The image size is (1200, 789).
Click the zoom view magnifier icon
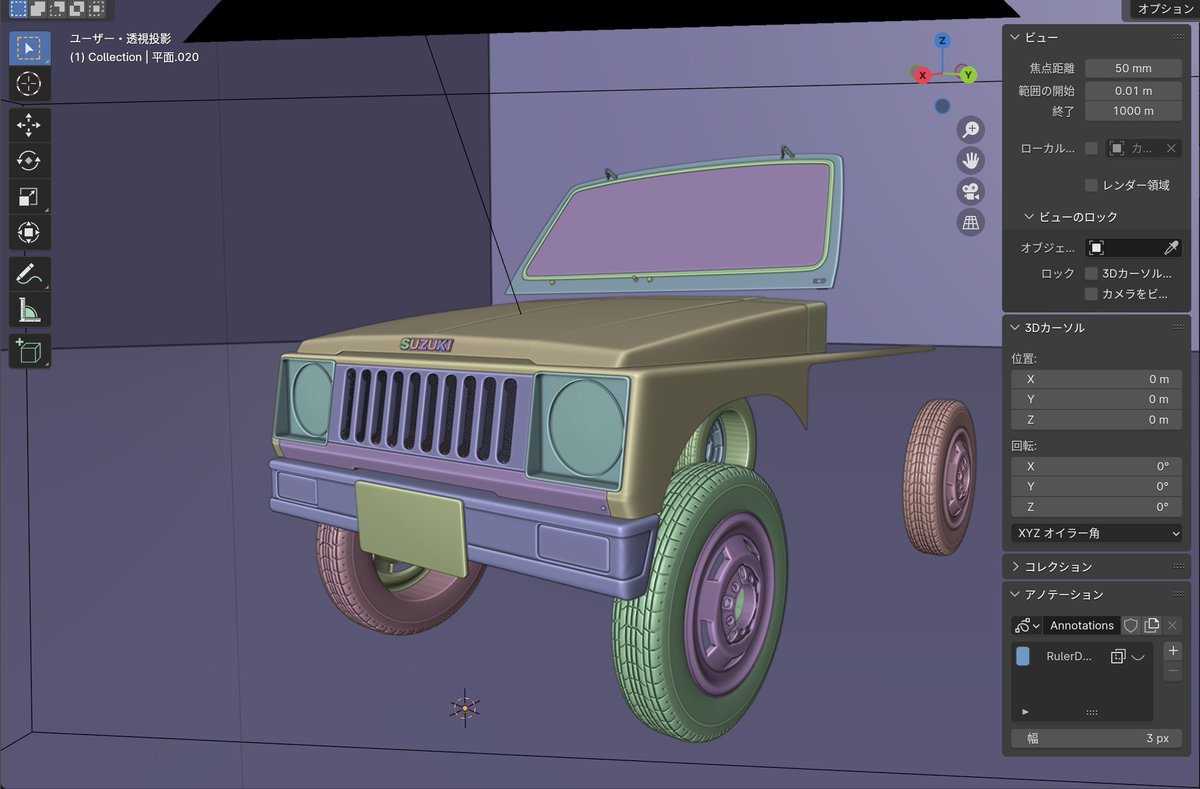(x=970, y=129)
